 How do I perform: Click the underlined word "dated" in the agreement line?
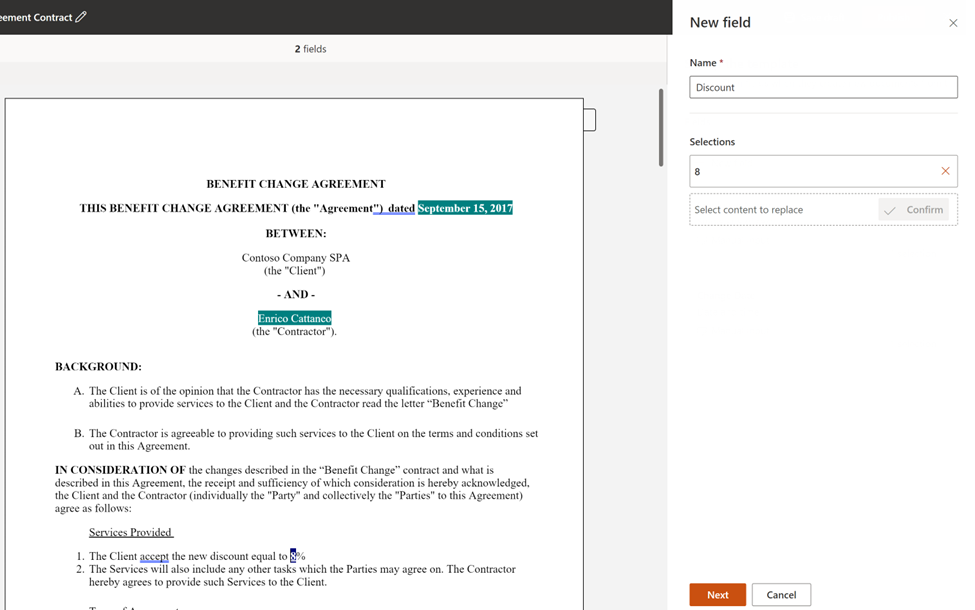(400, 208)
